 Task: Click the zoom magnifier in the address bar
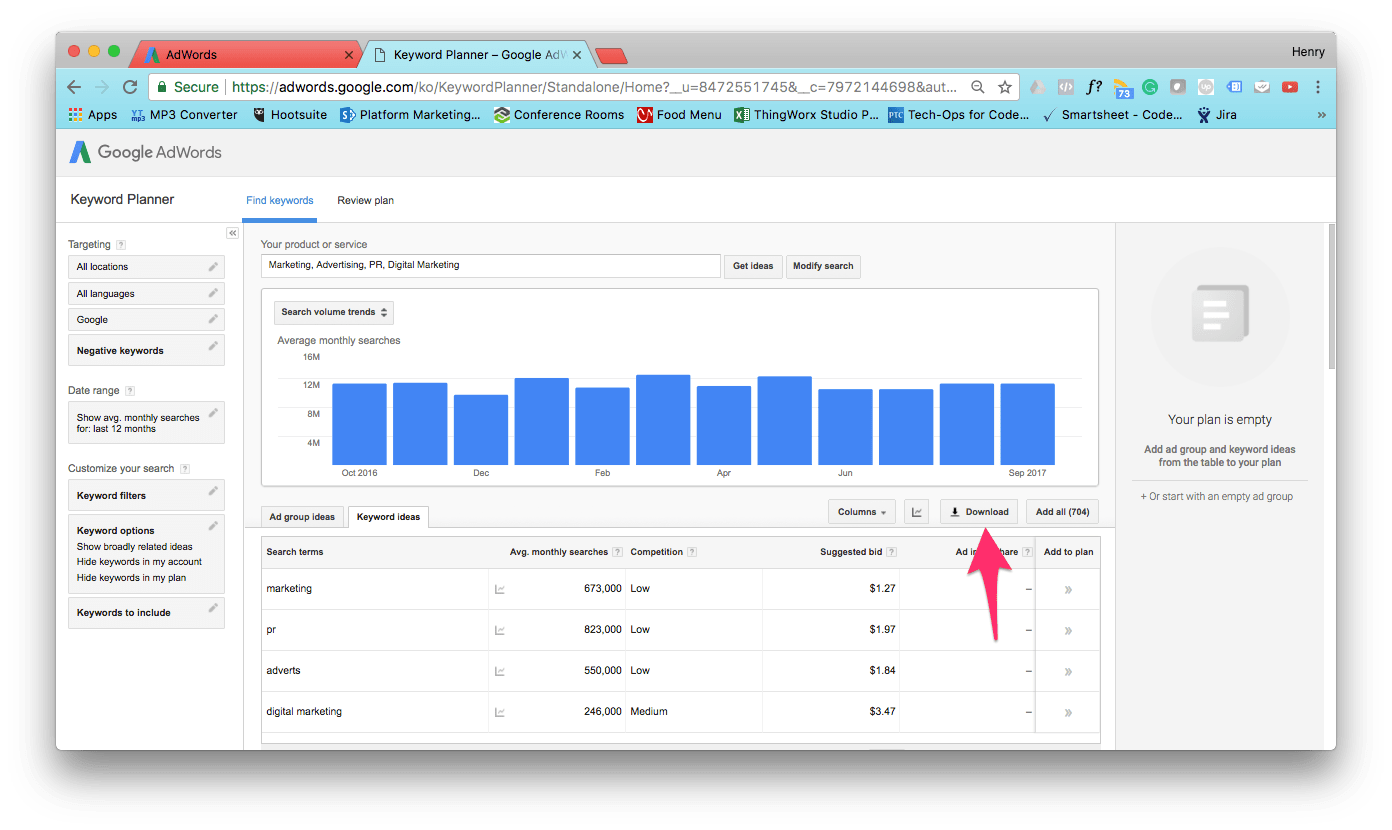tap(978, 87)
